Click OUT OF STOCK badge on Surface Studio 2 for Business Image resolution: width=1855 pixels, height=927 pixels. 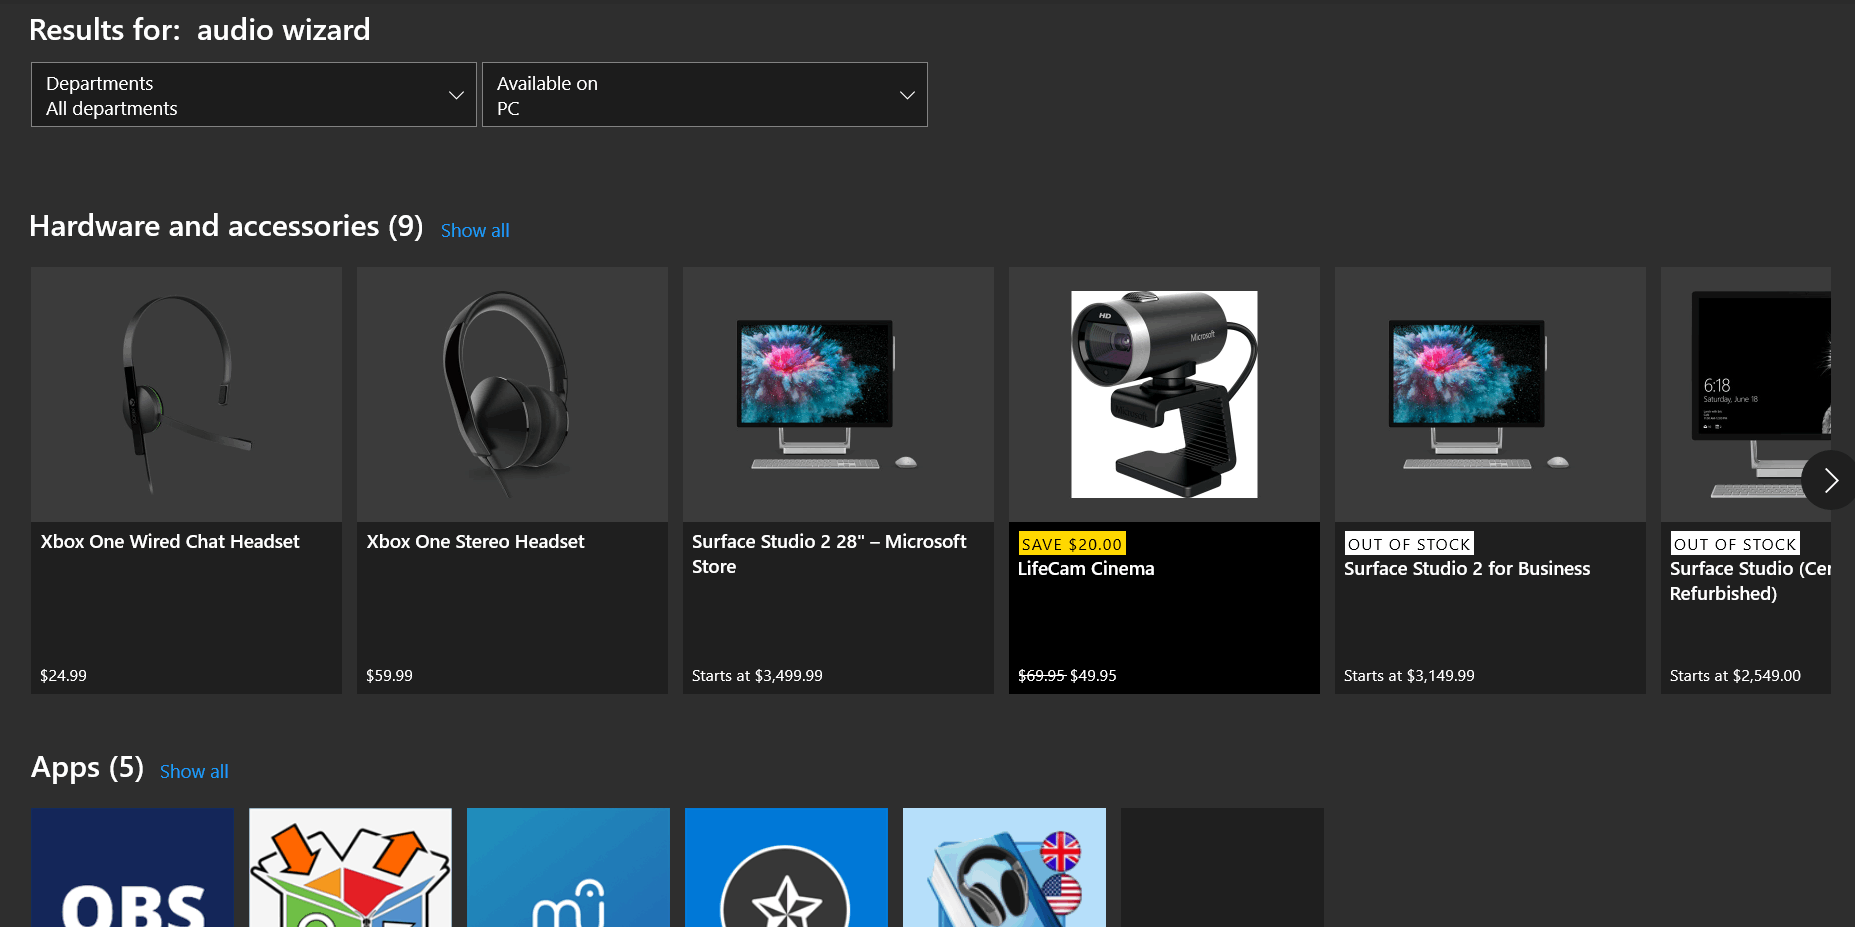point(1409,544)
